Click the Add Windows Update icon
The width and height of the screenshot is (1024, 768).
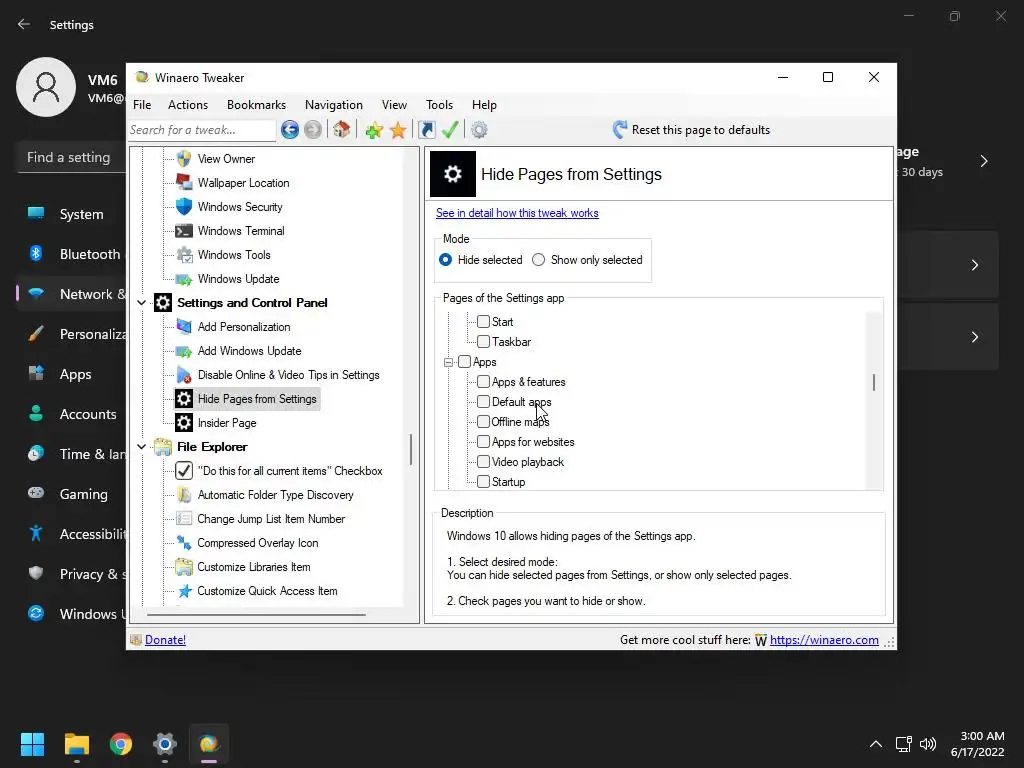pos(184,351)
